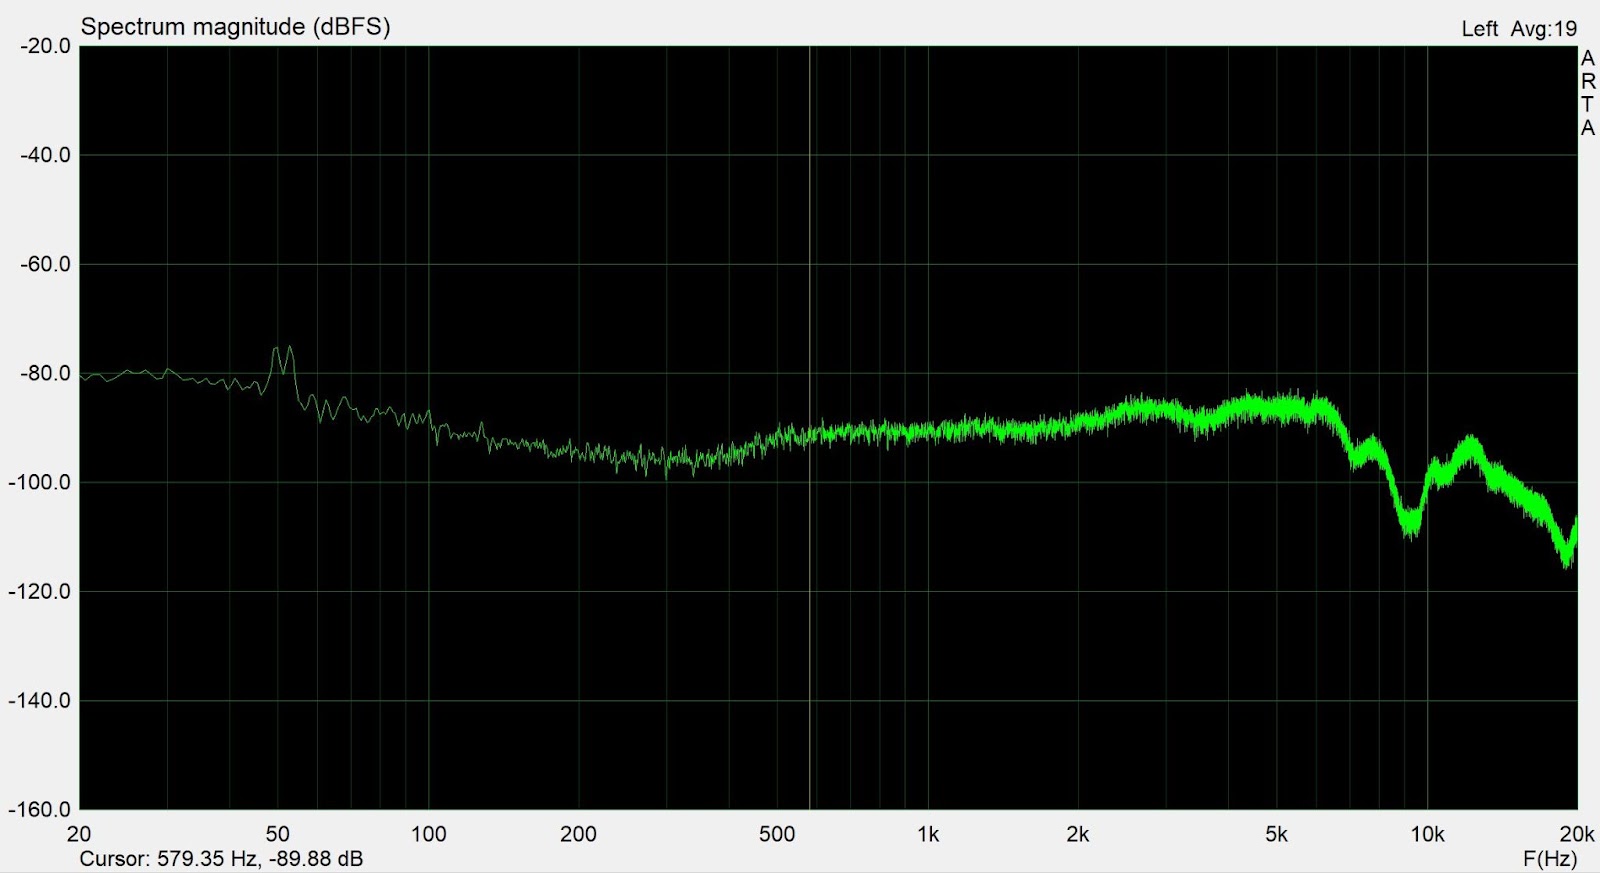
Task: Click the '-40.0' y-axis label
Action: (x=45, y=155)
